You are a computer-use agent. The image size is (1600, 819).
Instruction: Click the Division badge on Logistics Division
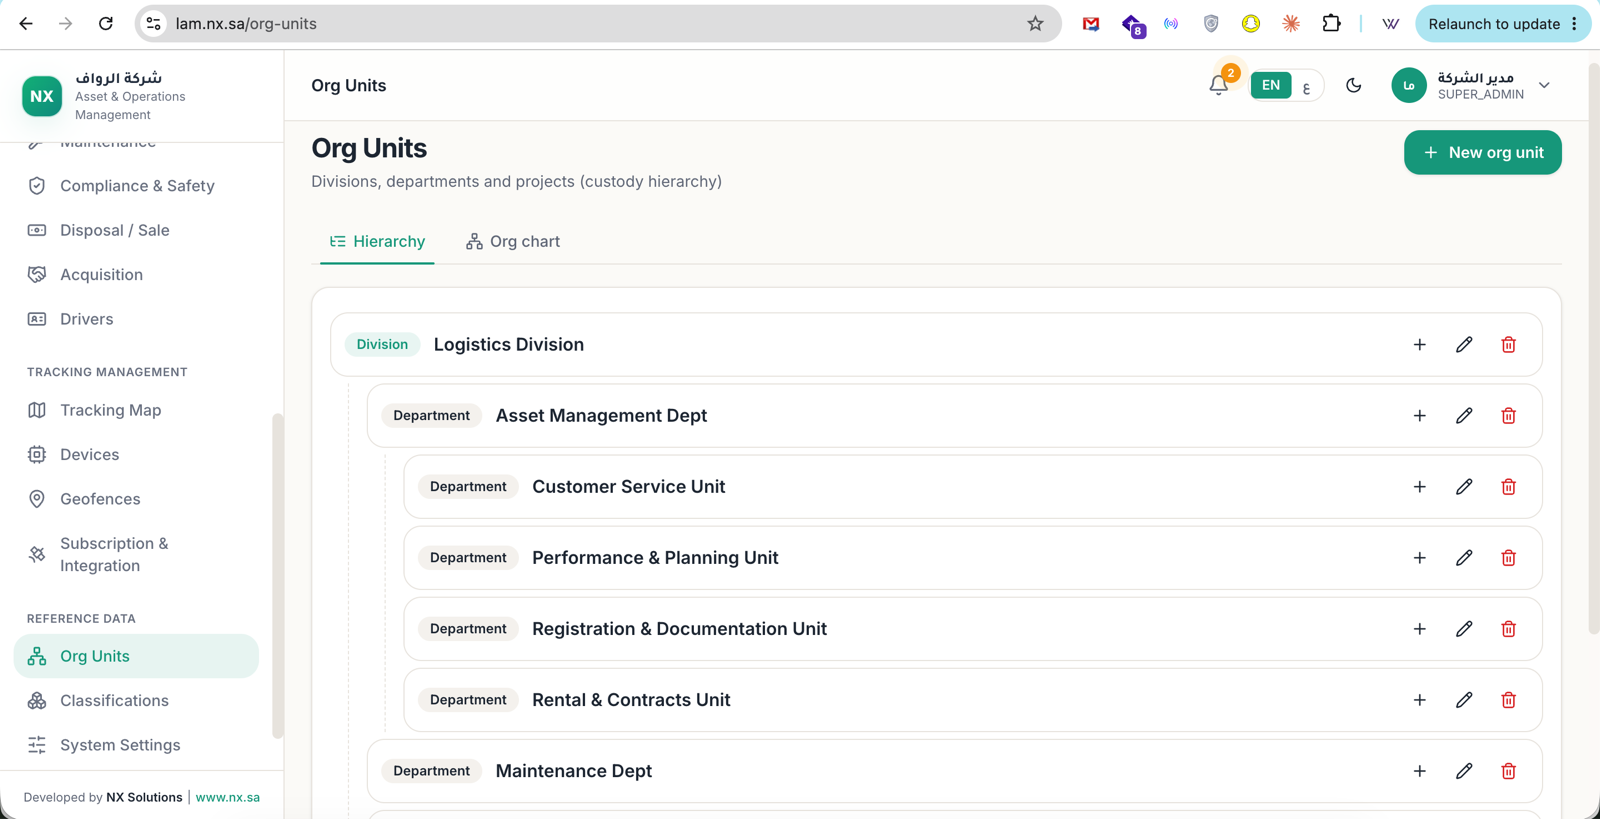[x=382, y=345]
